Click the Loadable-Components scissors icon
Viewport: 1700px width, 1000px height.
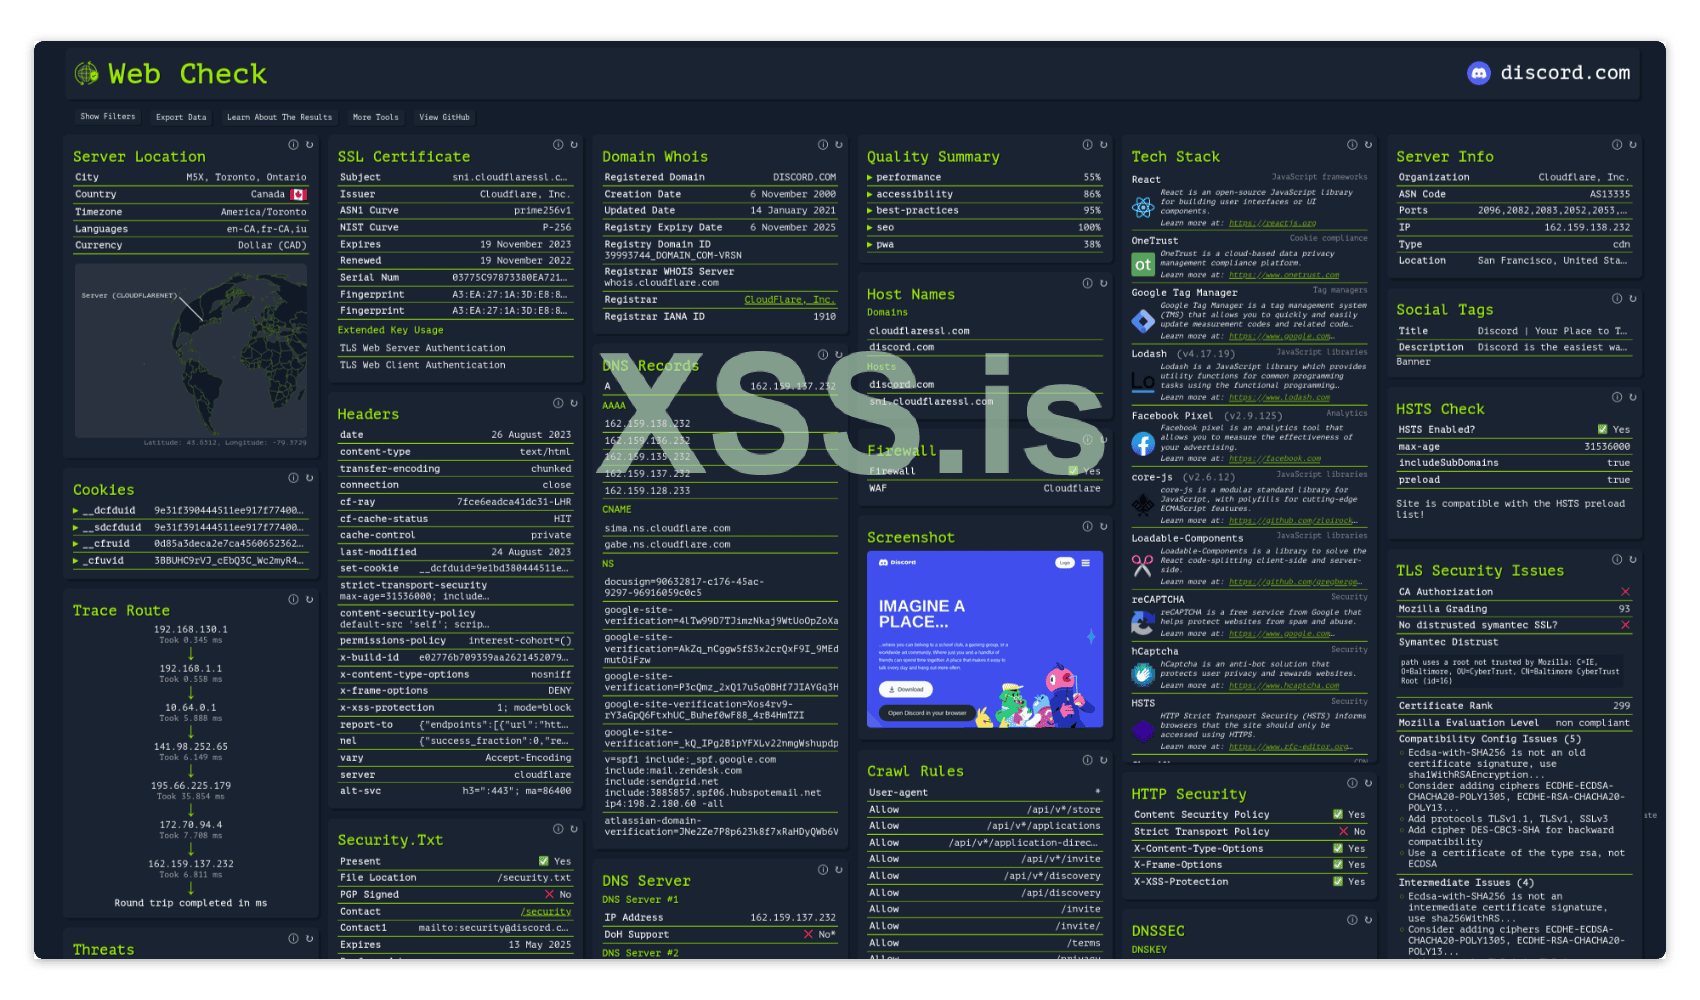click(1143, 566)
